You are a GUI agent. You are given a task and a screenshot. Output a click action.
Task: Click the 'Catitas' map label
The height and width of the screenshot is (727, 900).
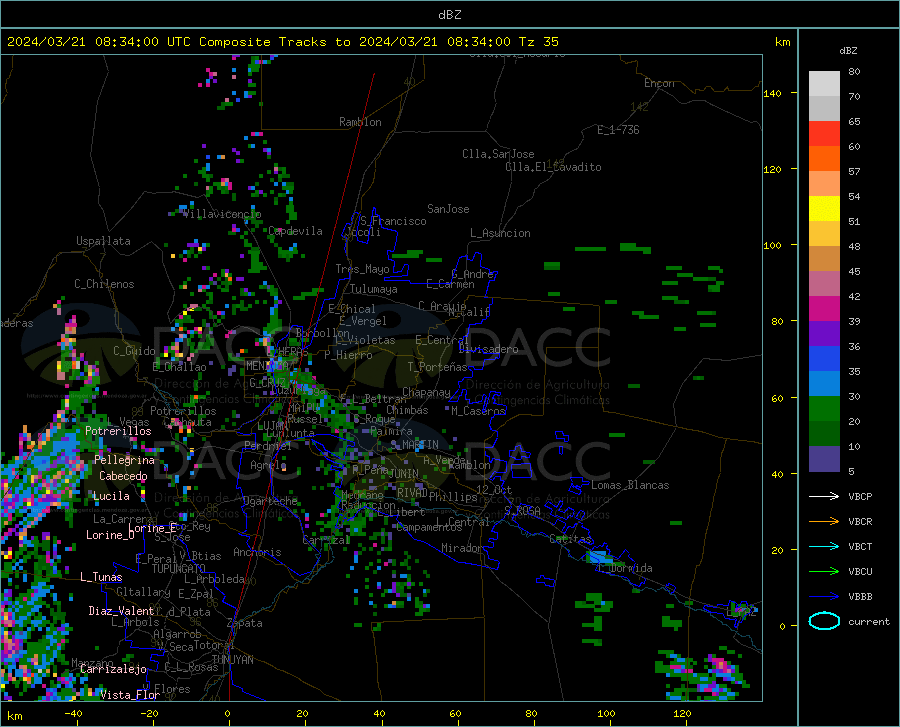pyautogui.click(x=571, y=539)
